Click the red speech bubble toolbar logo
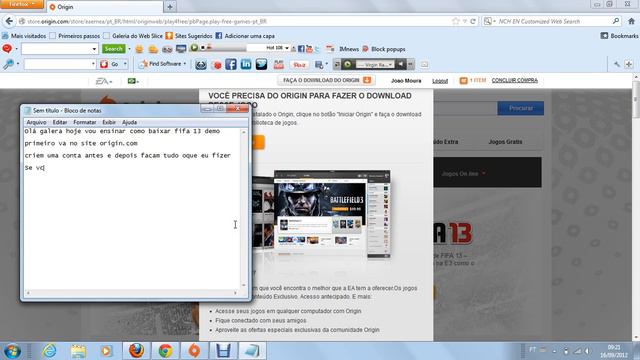Screen dimensions: 640x360 click(7, 49)
